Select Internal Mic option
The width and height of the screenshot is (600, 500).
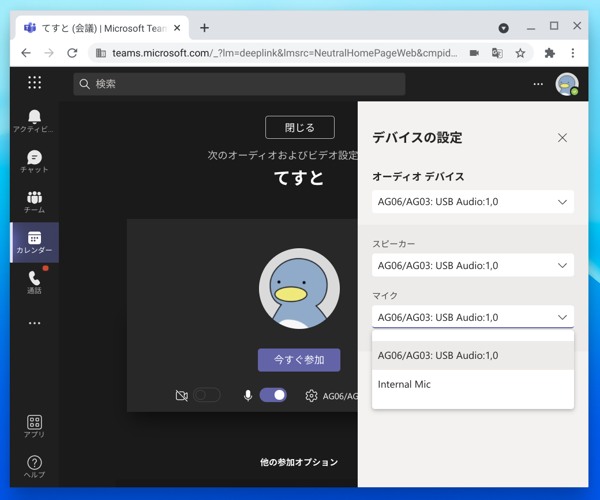pos(473,384)
